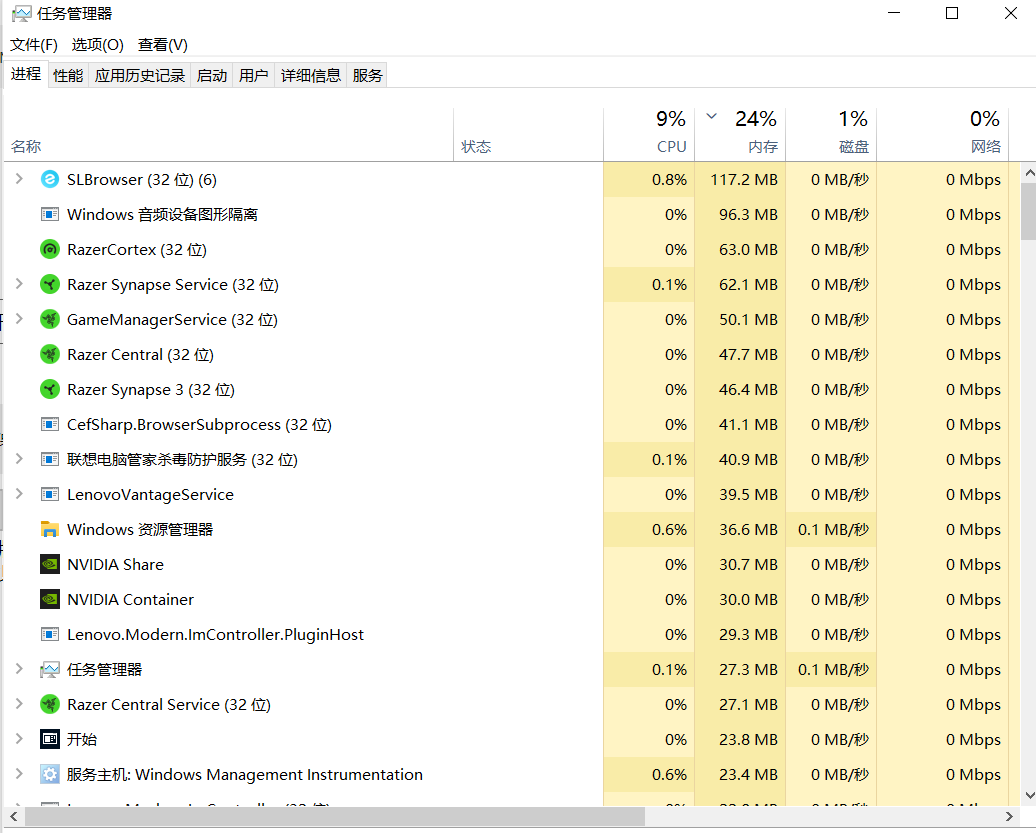This screenshot has height=833, width=1036.
Task: Click the Razer Synapse Service icon
Action: (50, 284)
